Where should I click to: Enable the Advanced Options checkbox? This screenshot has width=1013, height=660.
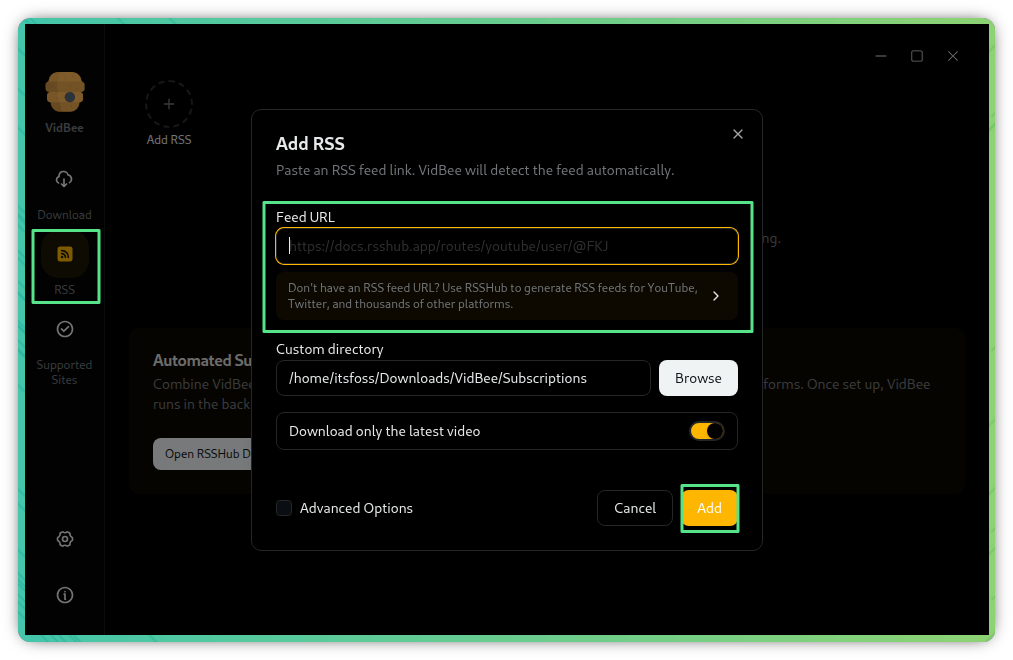point(284,508)
